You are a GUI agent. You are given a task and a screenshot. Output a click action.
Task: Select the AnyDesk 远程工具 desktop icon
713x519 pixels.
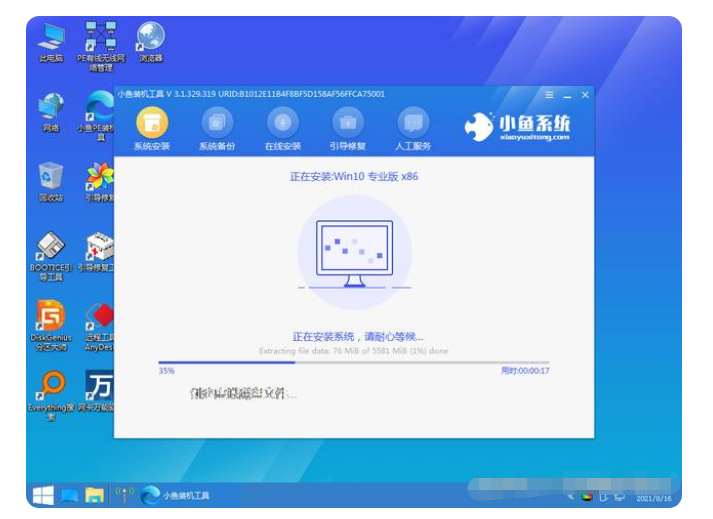[99, 326]
